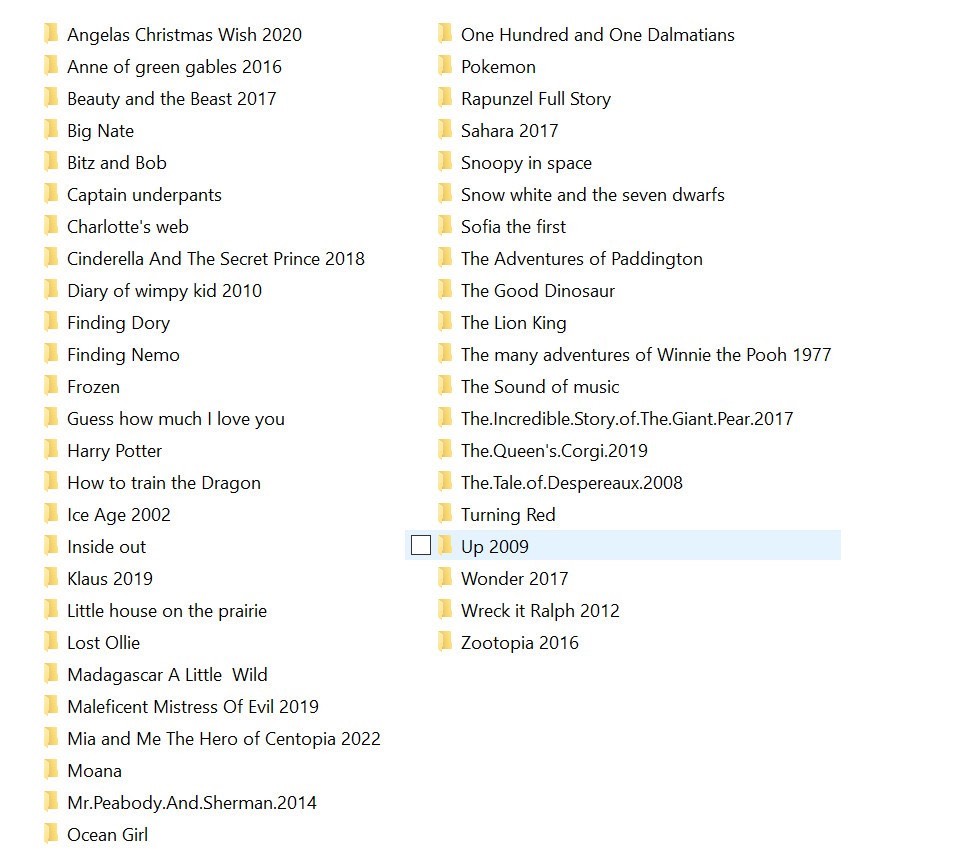The image size is (968, 855).
Task: Click Guess how much I love you
Action: 176,419
